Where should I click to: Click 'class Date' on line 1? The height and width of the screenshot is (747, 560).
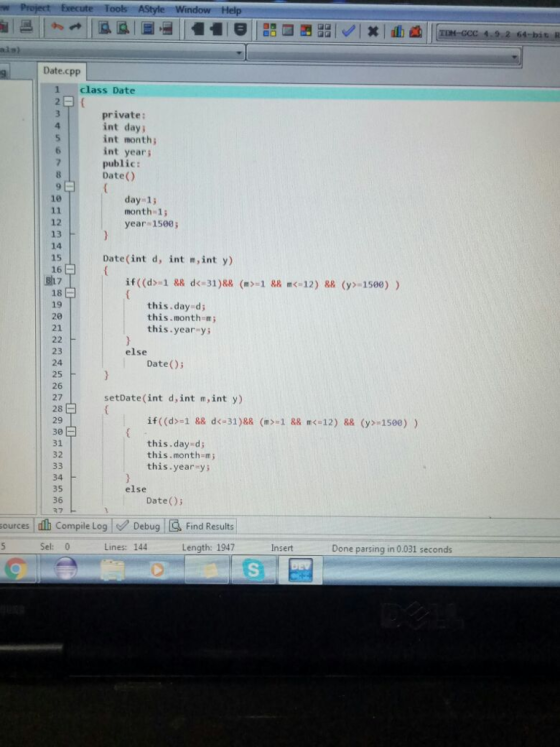click(107, 90)
